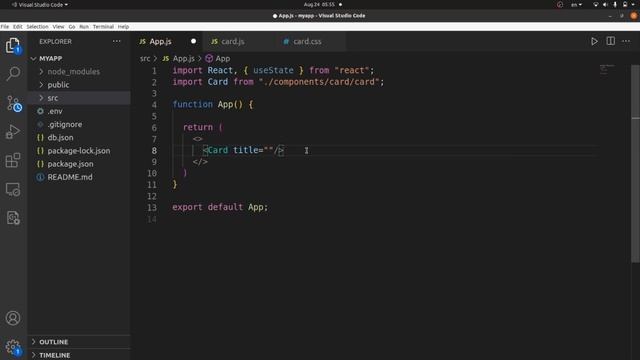Open the Source Control view
This screenshot has width=640, height=360.
tap(14, 104)
